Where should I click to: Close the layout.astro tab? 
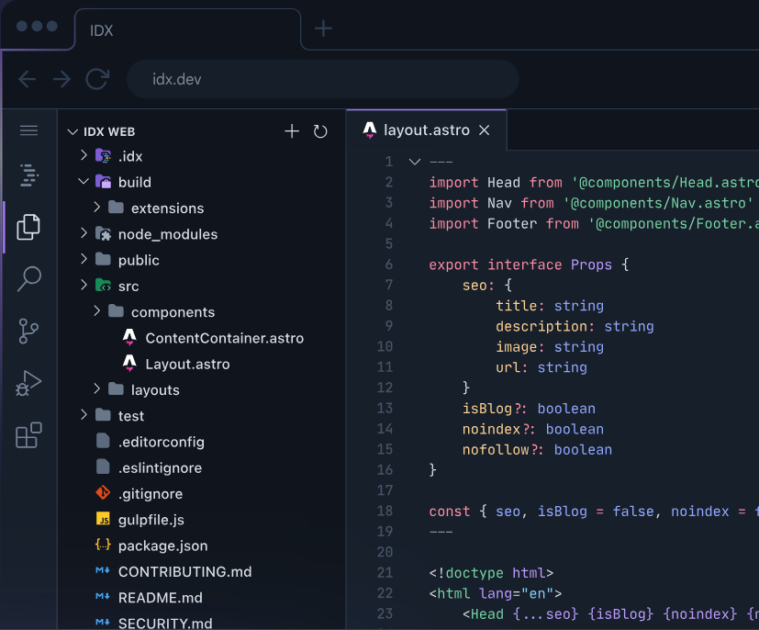coord(484,130)
